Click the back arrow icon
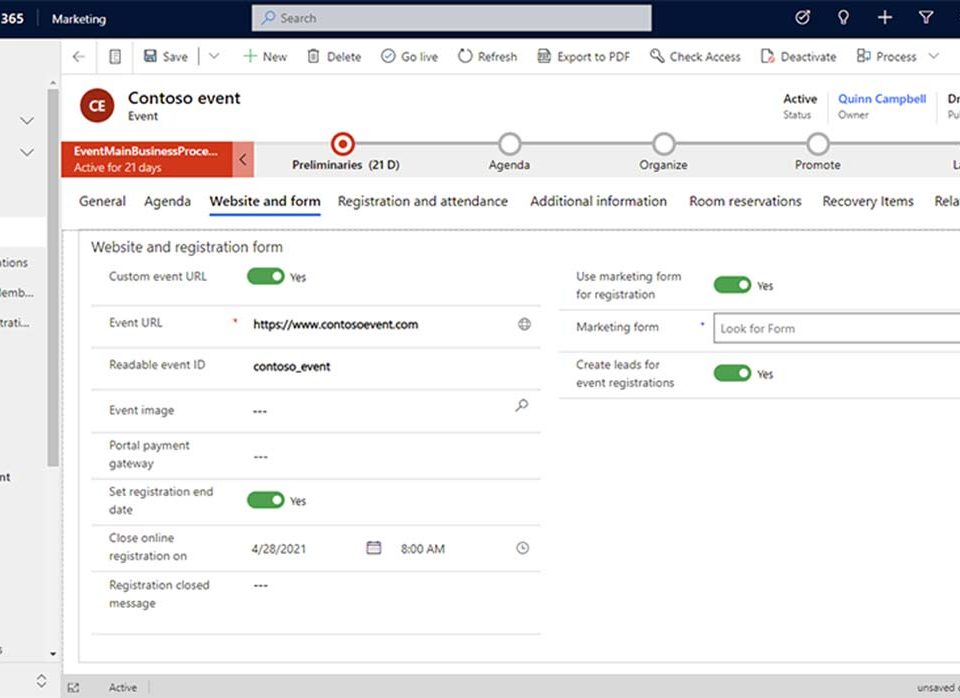The image size is (960, 698). (x=78, y=56)
